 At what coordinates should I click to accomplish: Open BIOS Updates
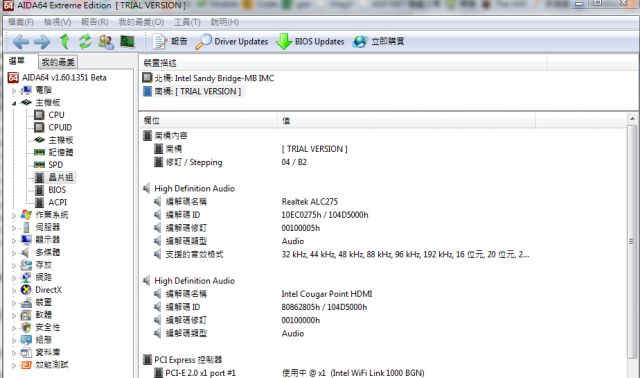310,42
